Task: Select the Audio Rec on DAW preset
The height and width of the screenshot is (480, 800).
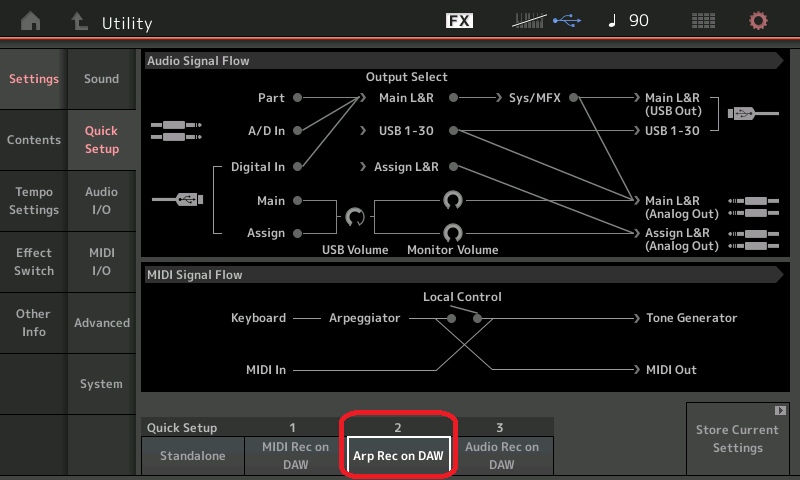Action: [x=503, y=456]
